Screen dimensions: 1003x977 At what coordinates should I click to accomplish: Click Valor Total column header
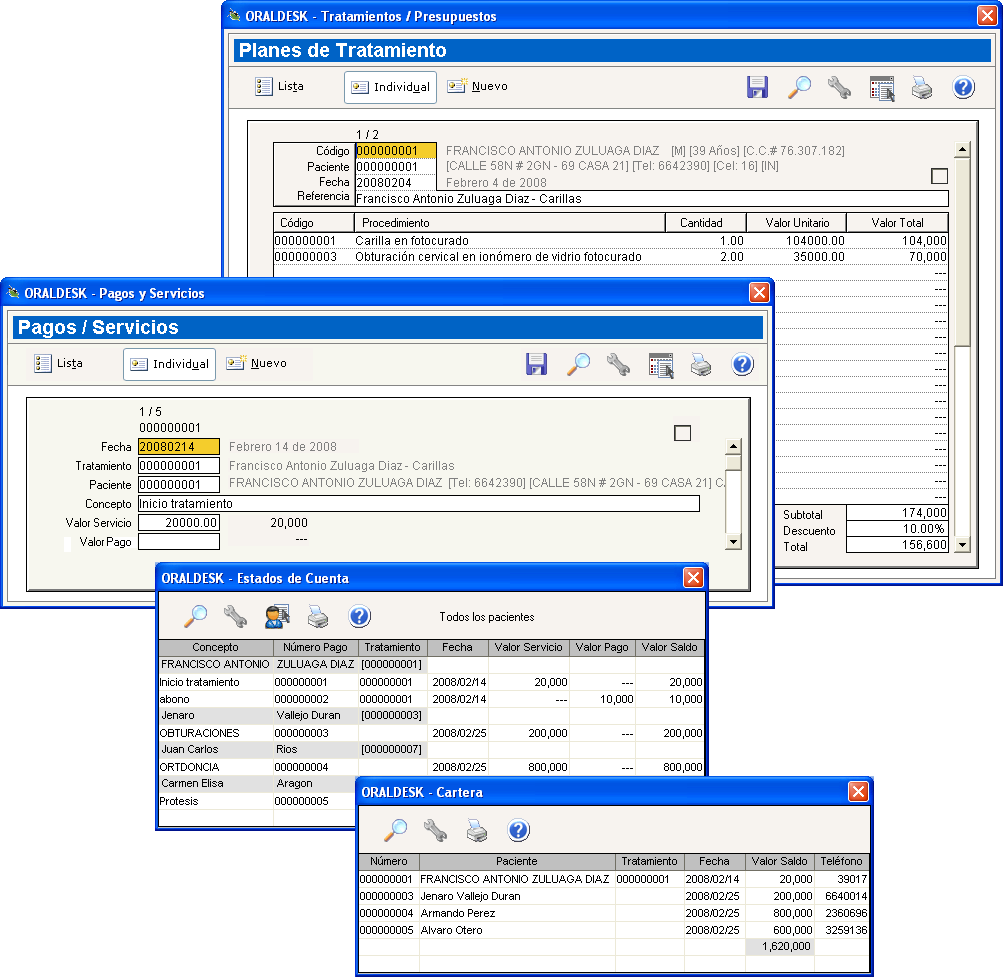pos(897,223)
